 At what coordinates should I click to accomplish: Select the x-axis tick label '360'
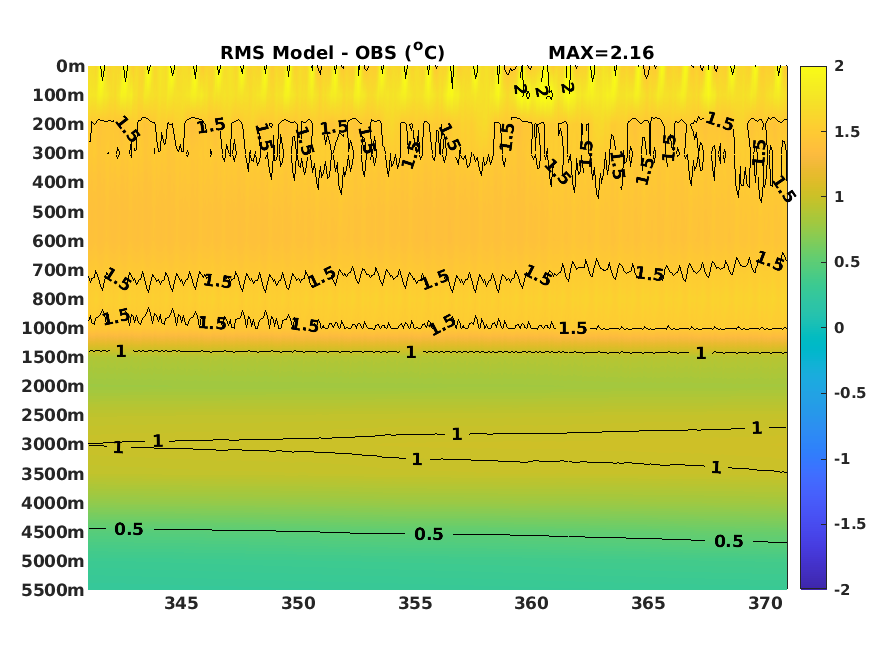pos(531,604)
